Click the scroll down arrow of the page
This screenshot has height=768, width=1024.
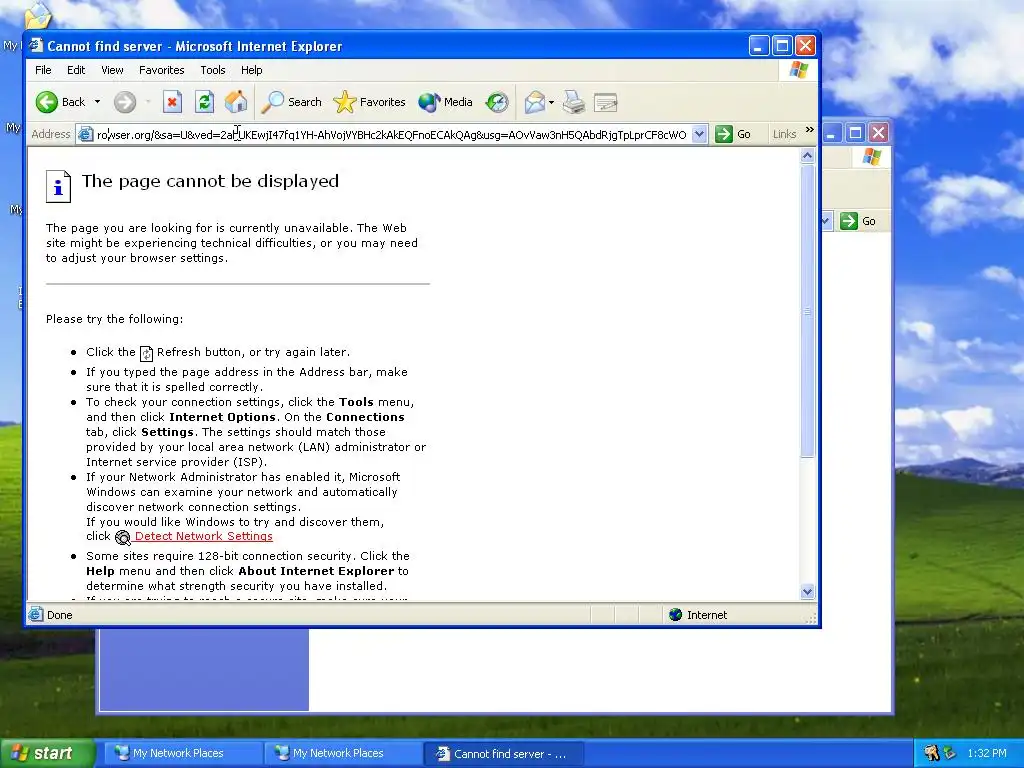[807, 592]
